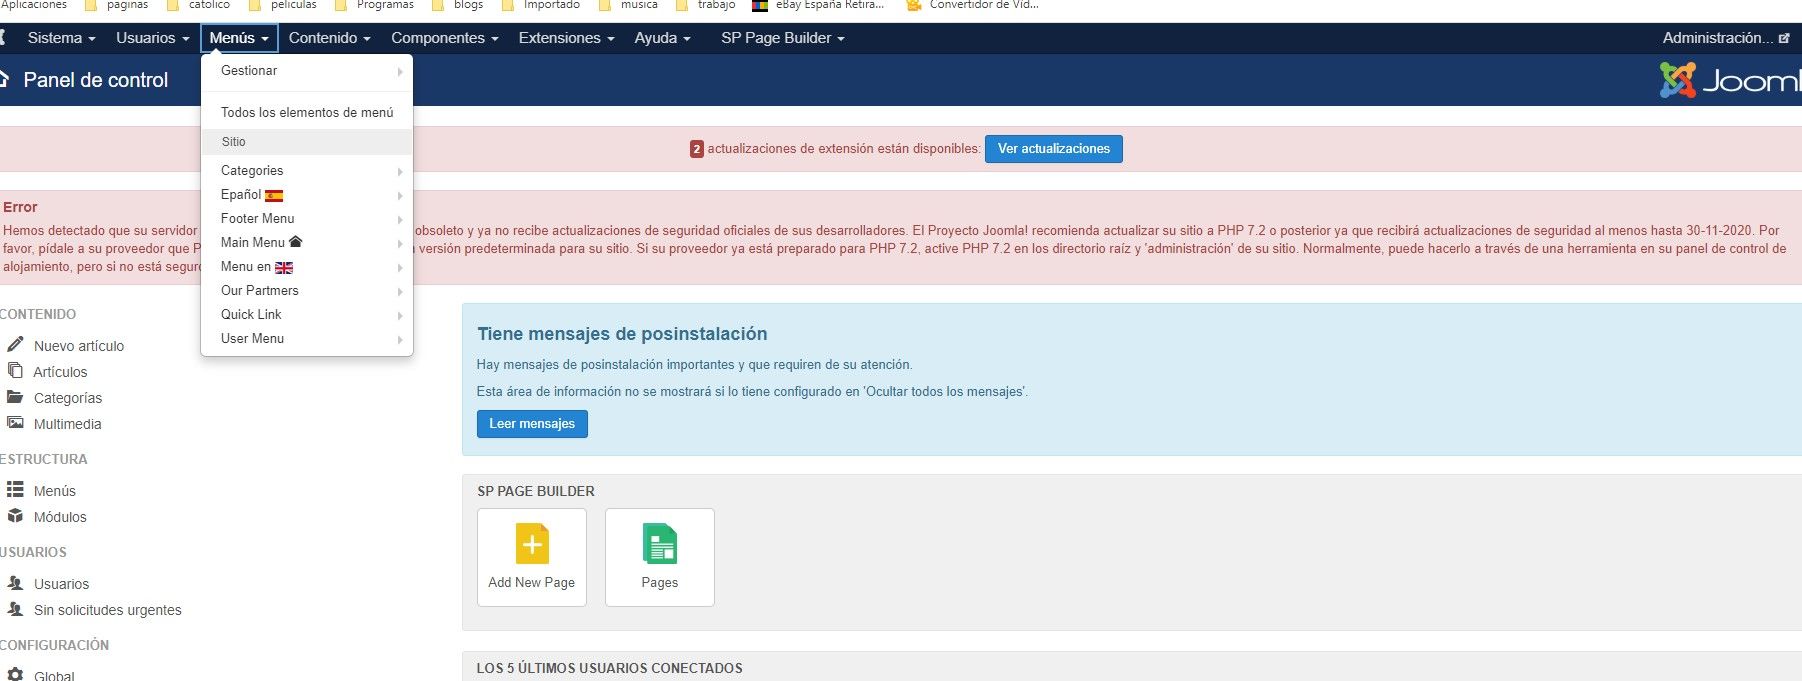Click the external link icon by Administración
Viewport: 1802px width, 681px height.
[1784, 38]
